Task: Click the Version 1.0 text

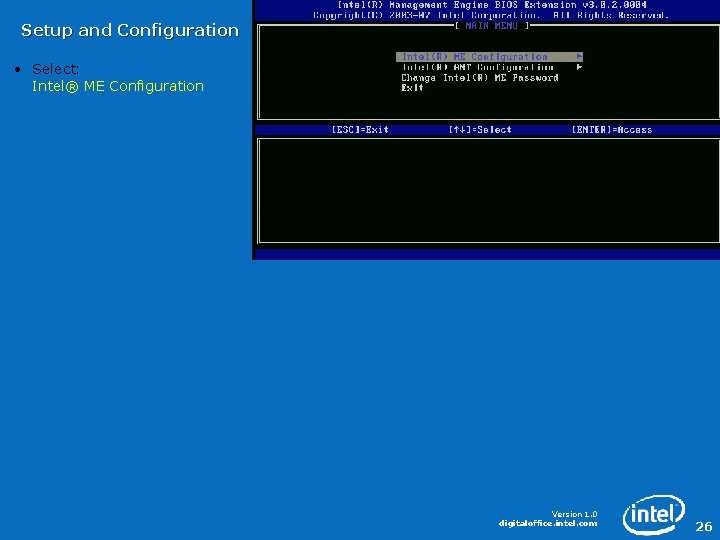Action: [x=574, y=514]
